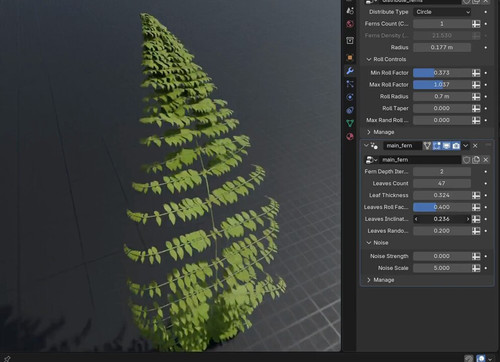Toggle attribute input for Ferns Count
This screenshot has height=362, width=500.
pos(476,24)
